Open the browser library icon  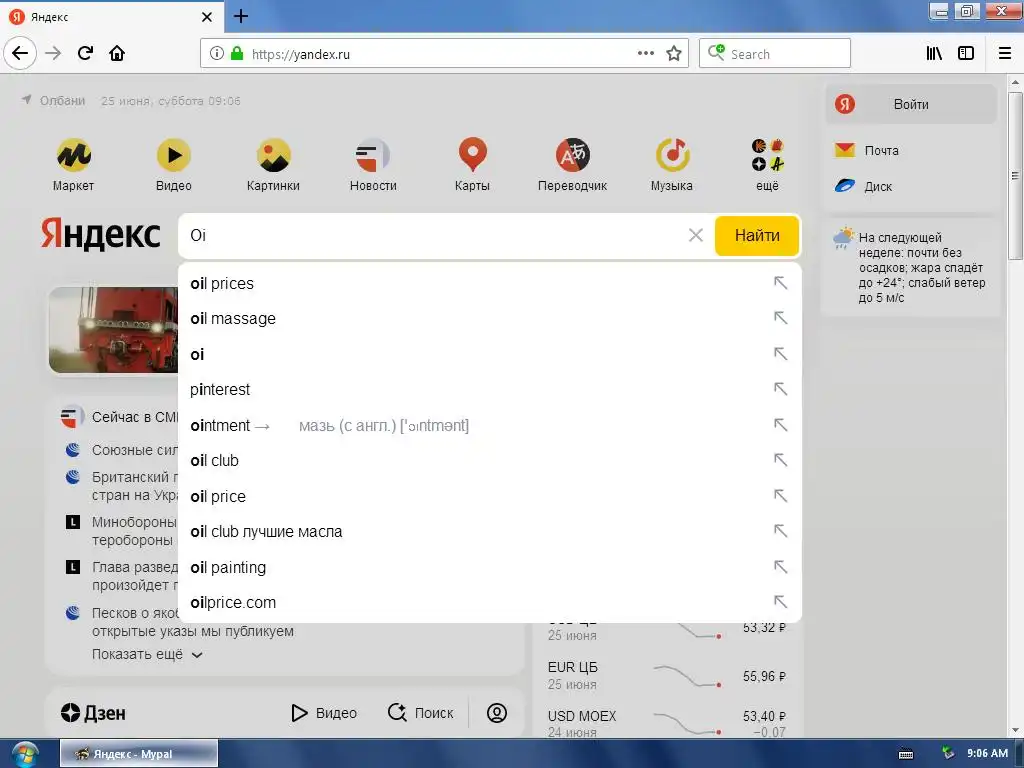[x=934, y=53]
